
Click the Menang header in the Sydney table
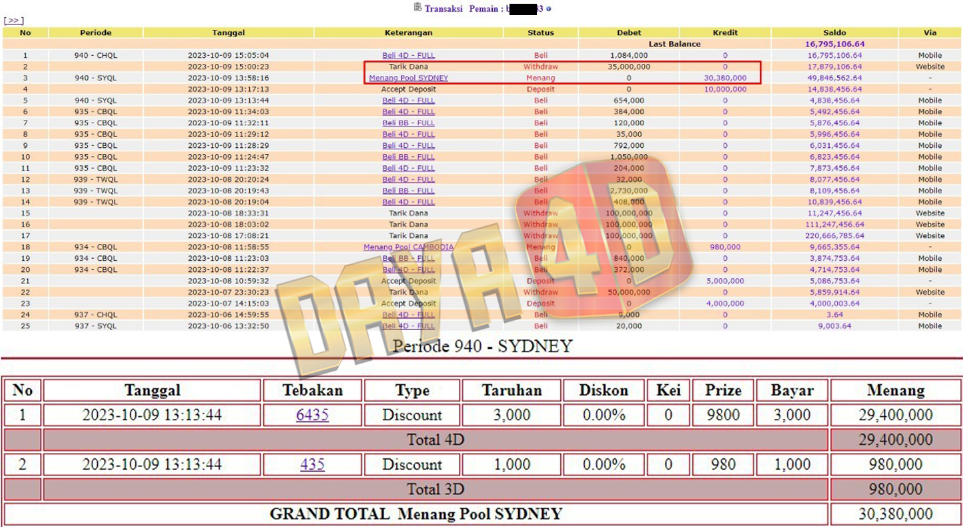[x=895, y=390]
